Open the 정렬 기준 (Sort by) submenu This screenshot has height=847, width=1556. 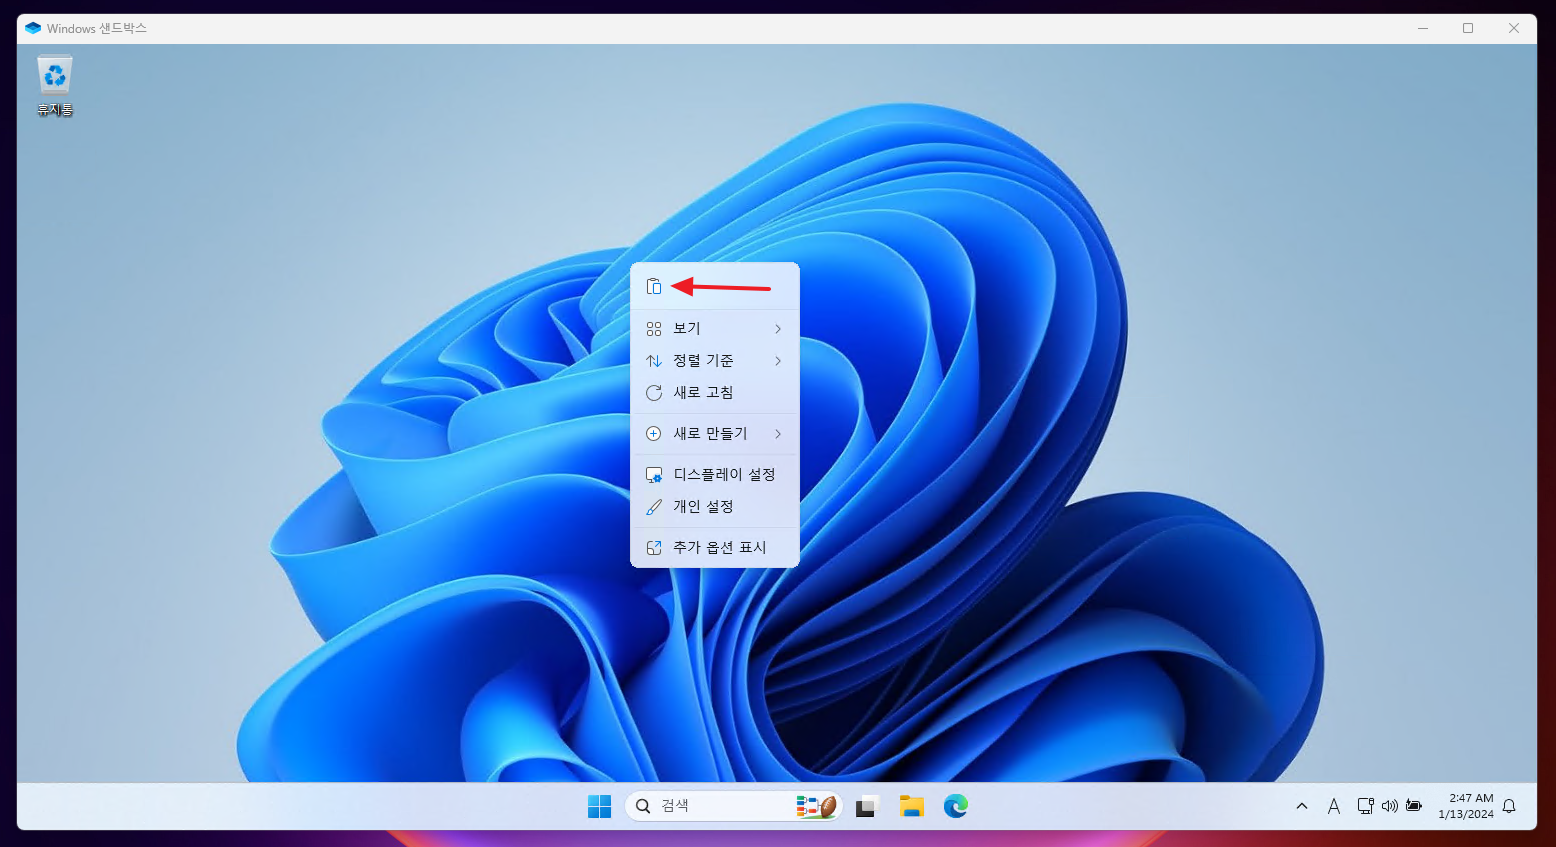tap(714, 361)
